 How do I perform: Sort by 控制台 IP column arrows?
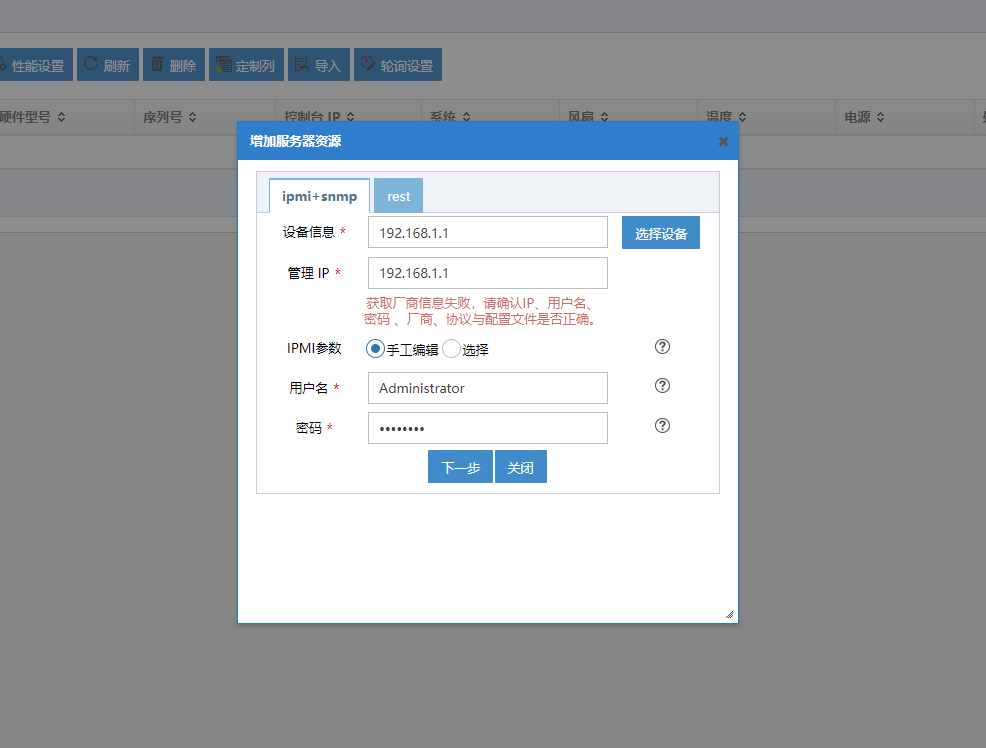tap(350, 116)
